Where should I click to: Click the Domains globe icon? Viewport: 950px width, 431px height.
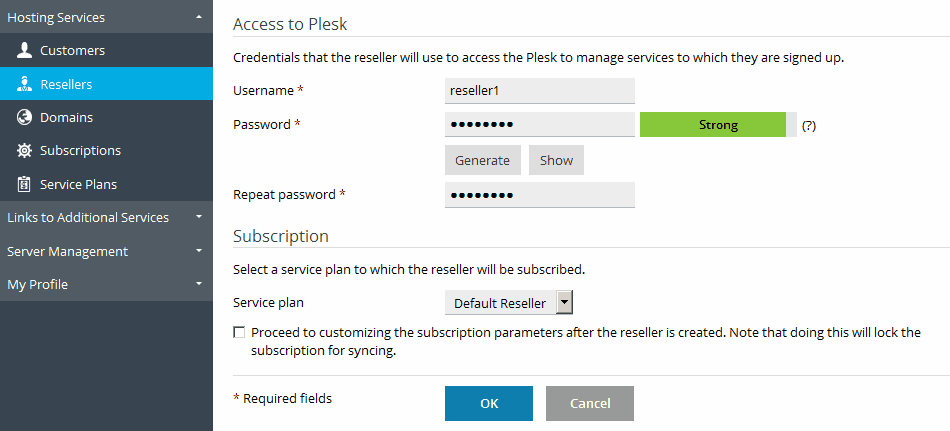click(x=24, y=117)
